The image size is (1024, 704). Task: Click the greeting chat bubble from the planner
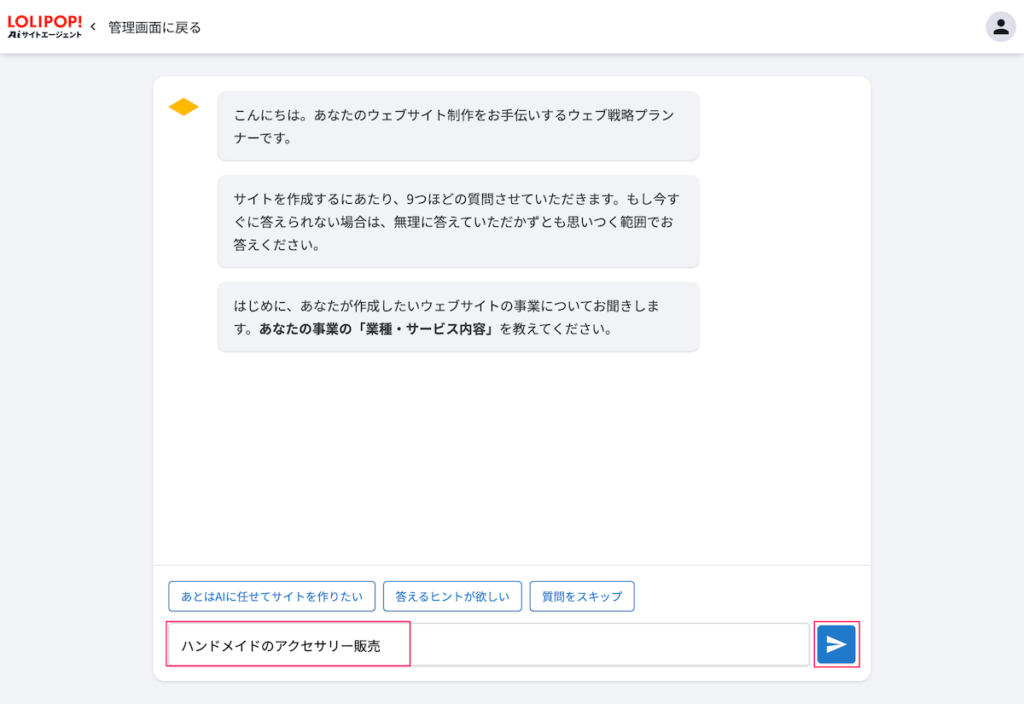458,126
